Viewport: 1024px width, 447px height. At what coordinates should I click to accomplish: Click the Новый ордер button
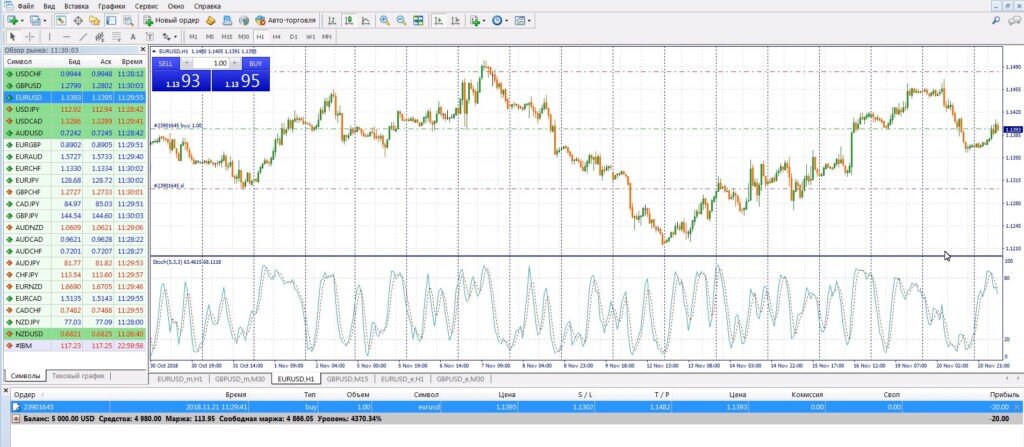[x=176, y=20]
